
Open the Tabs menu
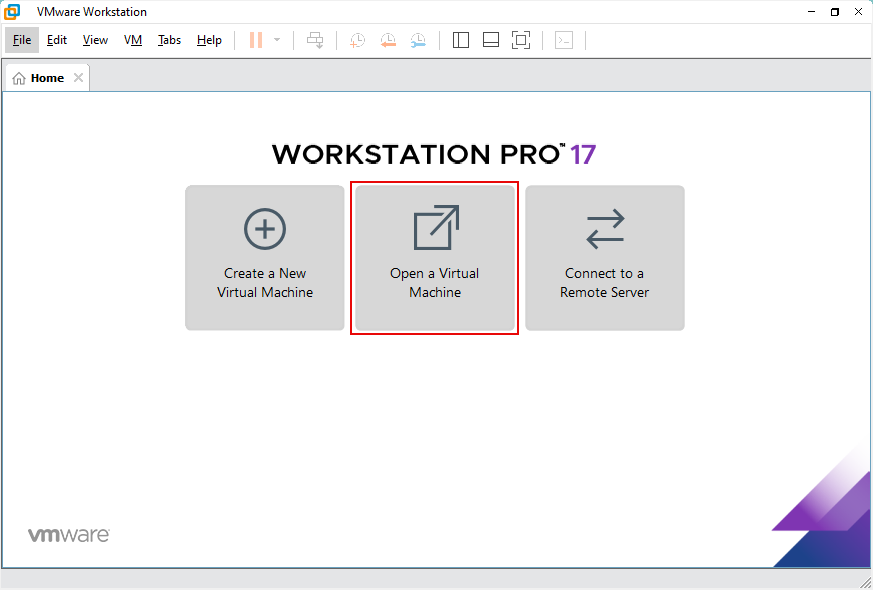[x=168, y=40]
